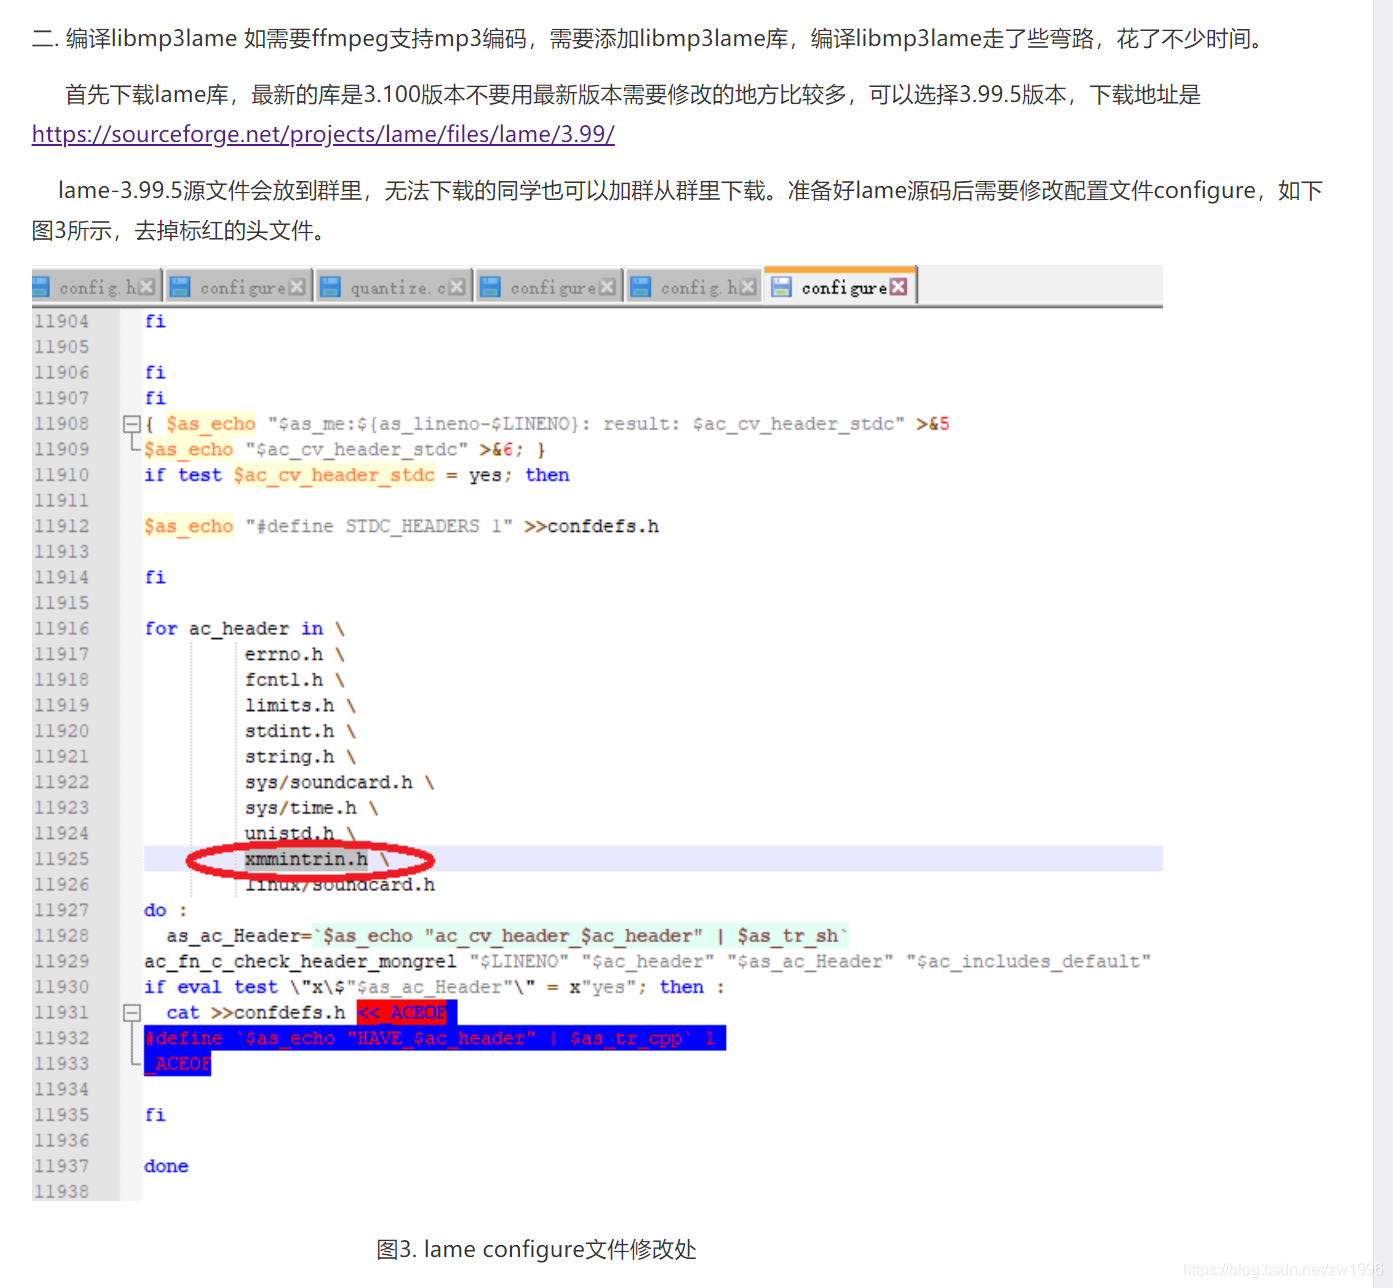Switch to the quantize.c tab
1393x1288 pixels.
393,287
